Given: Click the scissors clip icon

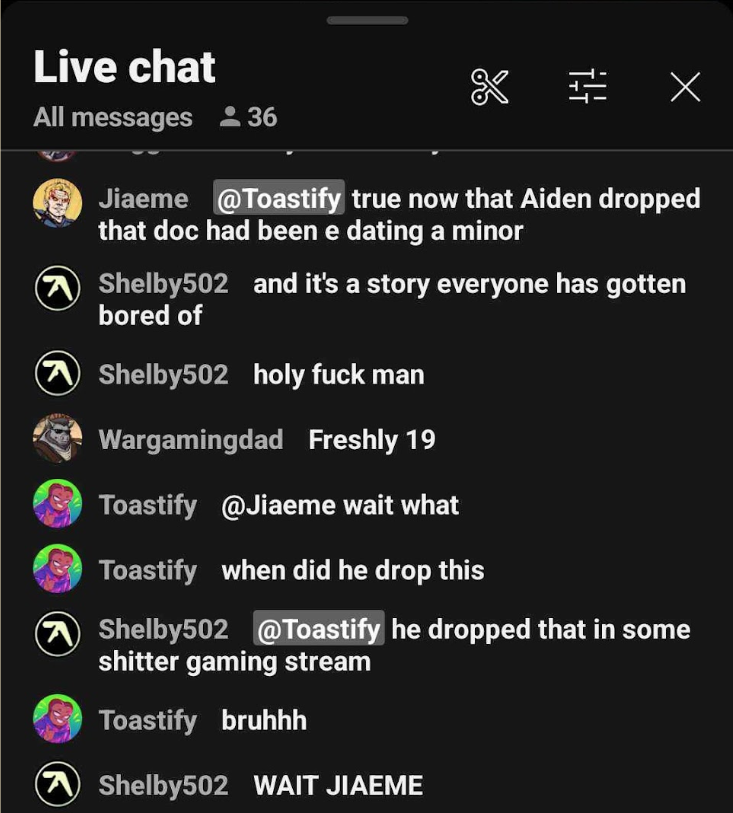Looking at the screenshot, I should click(x=489, y=87).
